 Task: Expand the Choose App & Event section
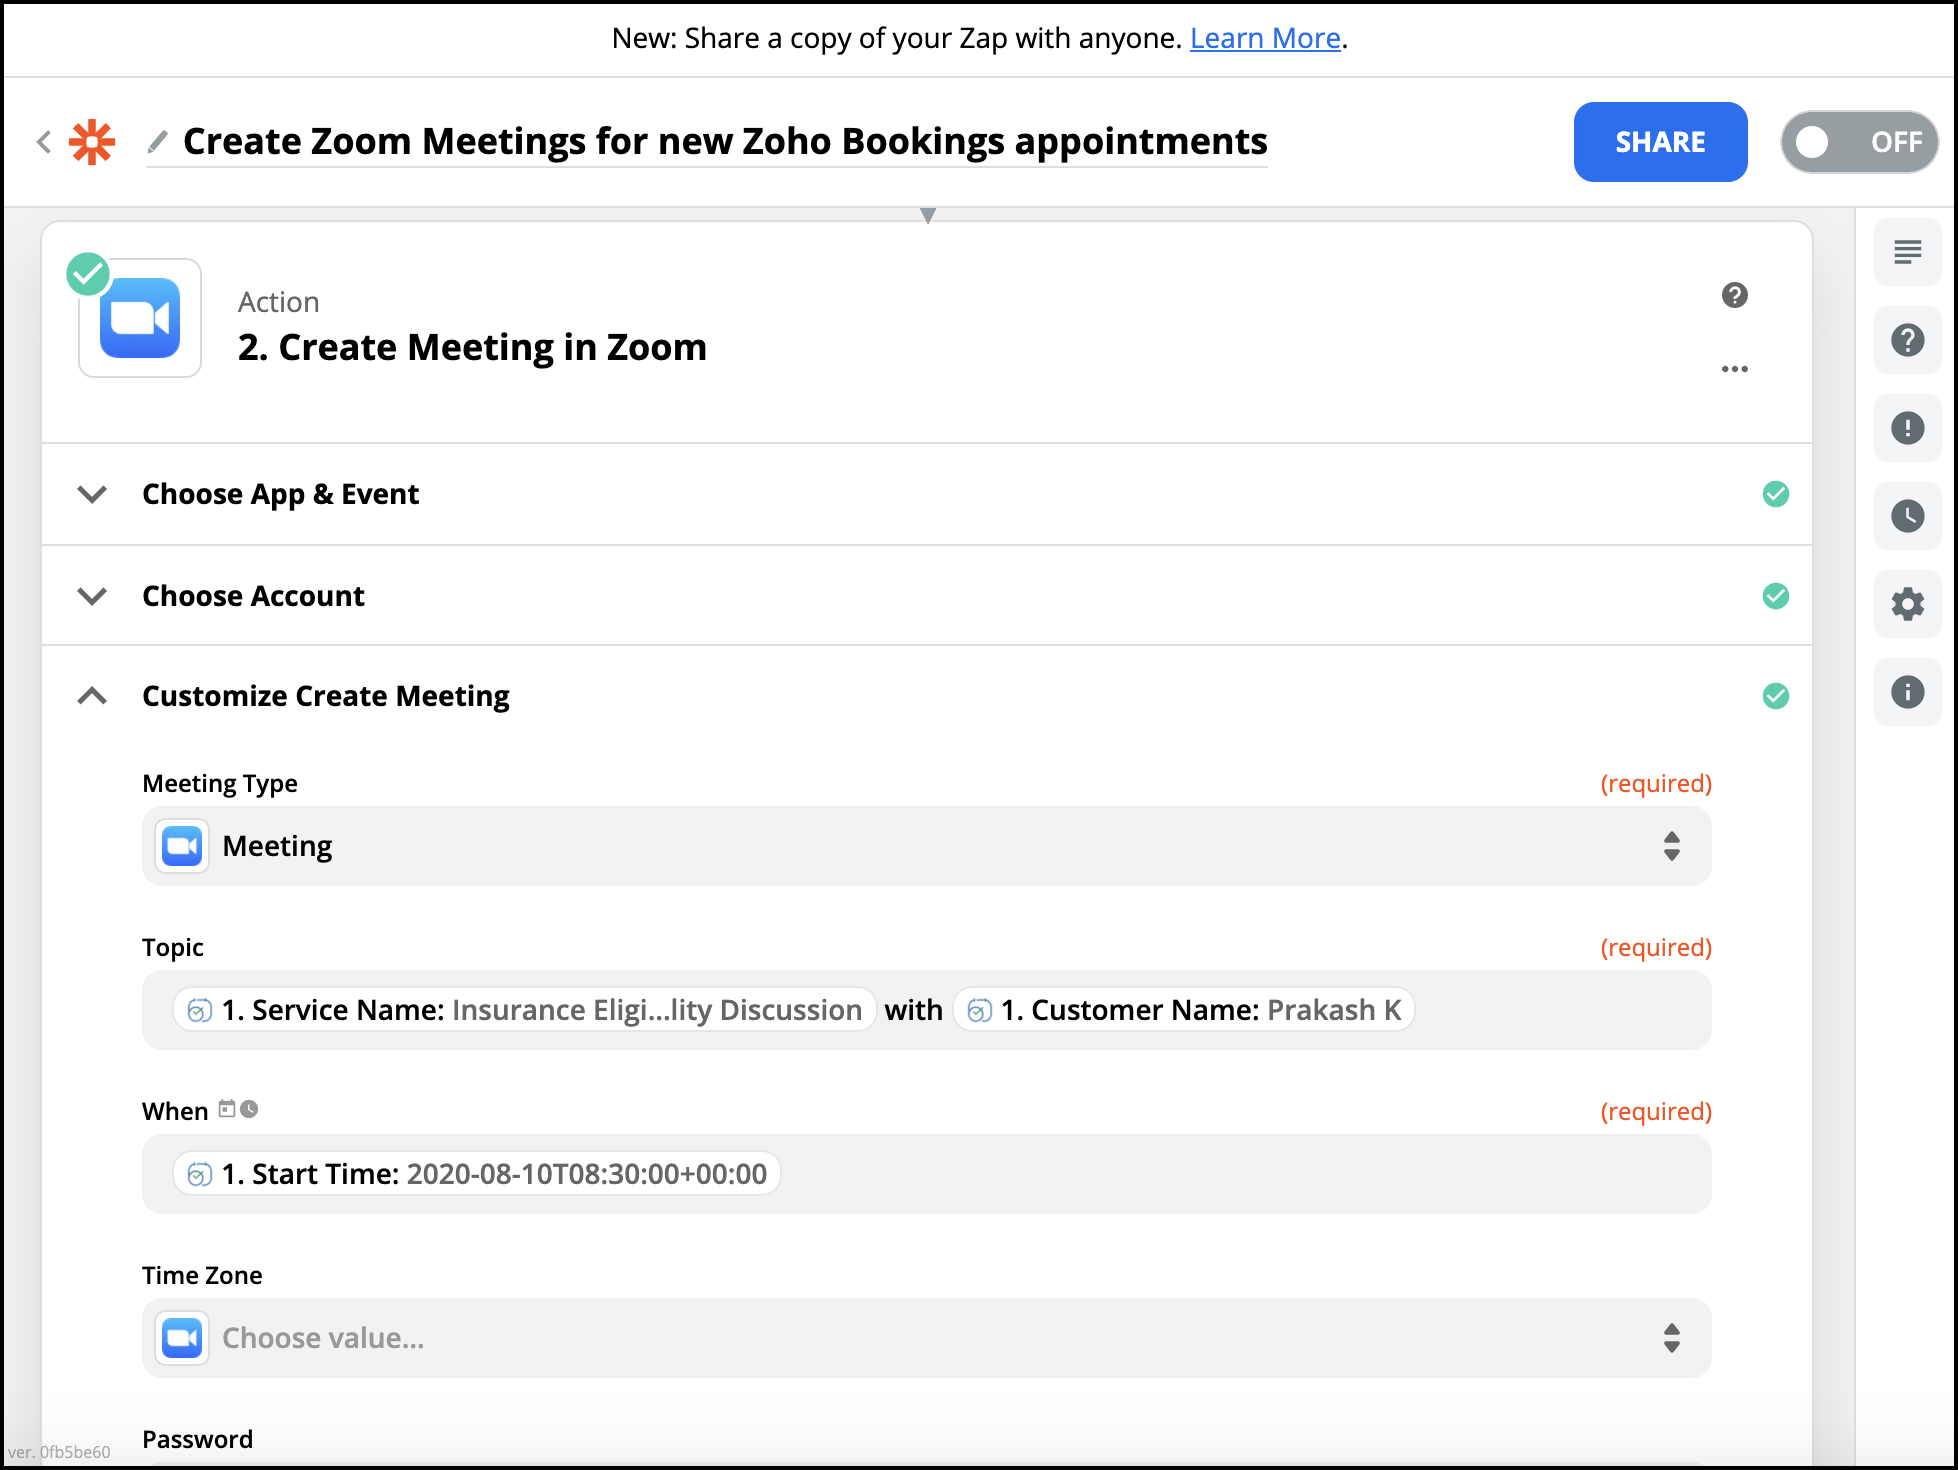point(280,494)
